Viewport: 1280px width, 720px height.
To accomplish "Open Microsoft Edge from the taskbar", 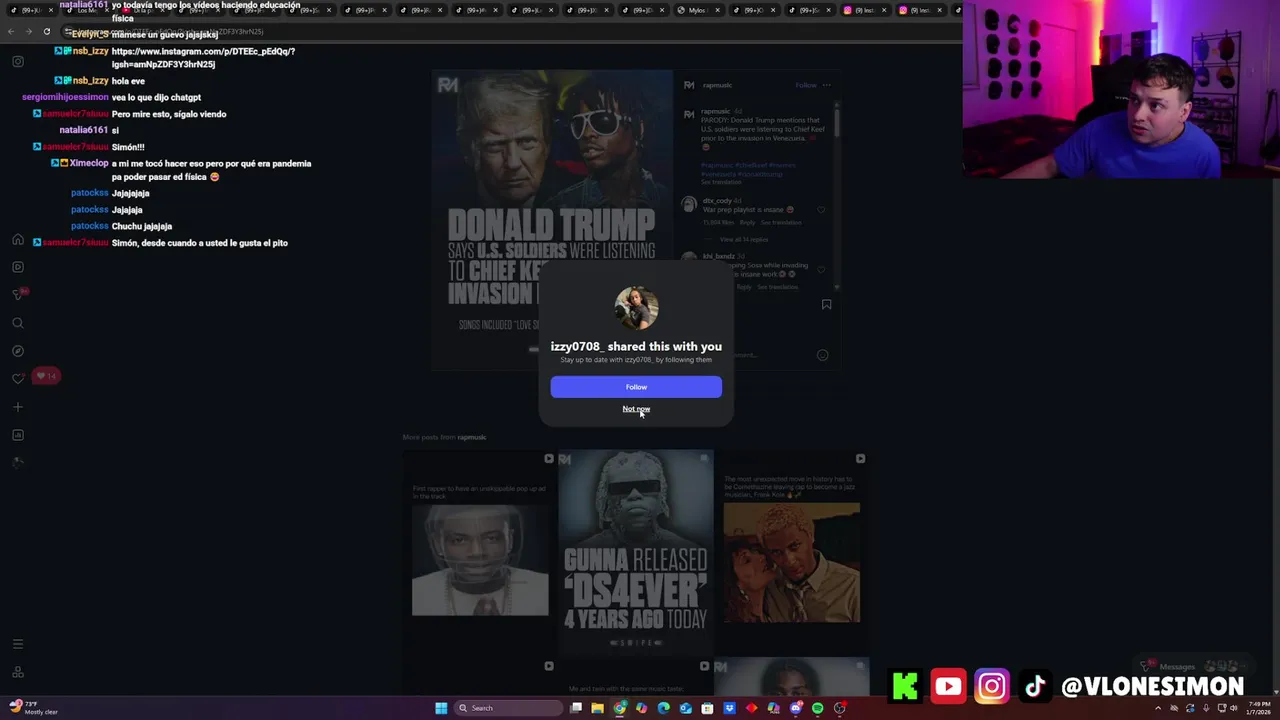I will click(x=663, y=708).
